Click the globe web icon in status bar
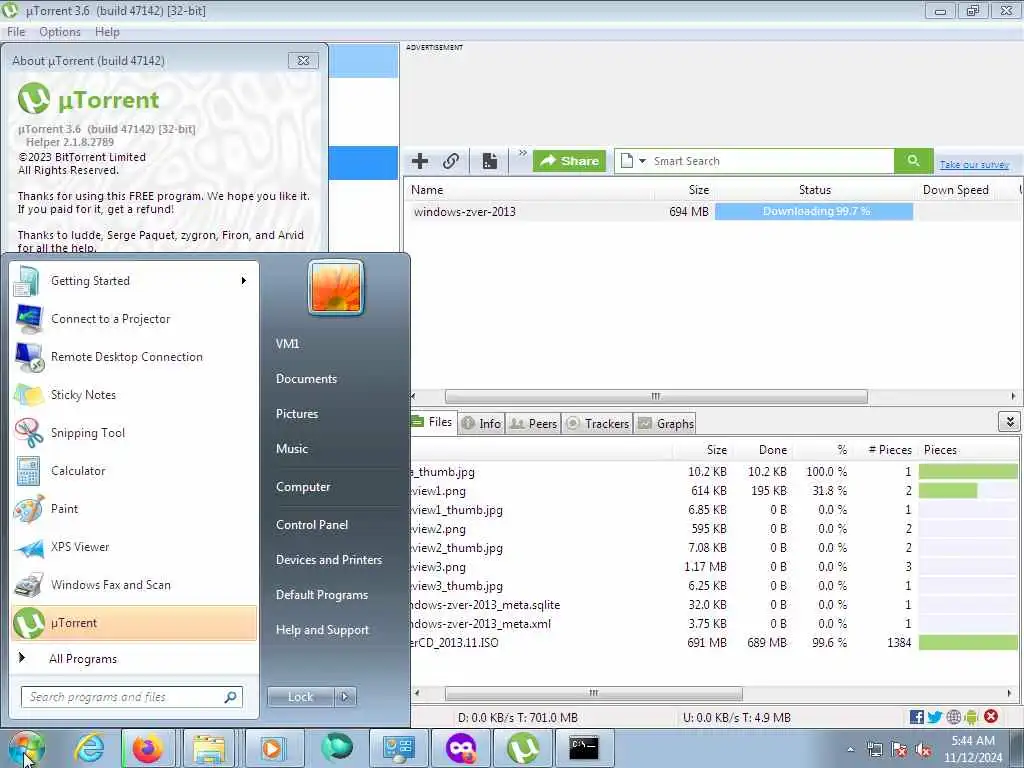 [x=953, y=717]
